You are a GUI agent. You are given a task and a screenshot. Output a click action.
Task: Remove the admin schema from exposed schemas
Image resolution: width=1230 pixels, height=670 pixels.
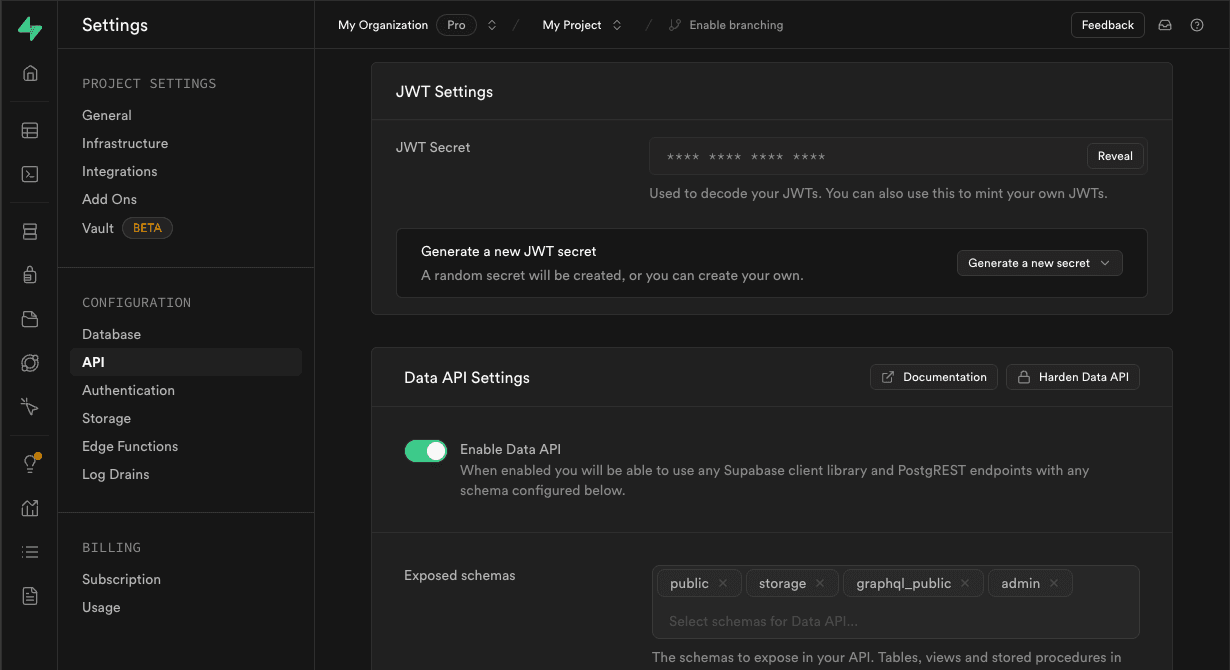click(x=1054, y=582)
